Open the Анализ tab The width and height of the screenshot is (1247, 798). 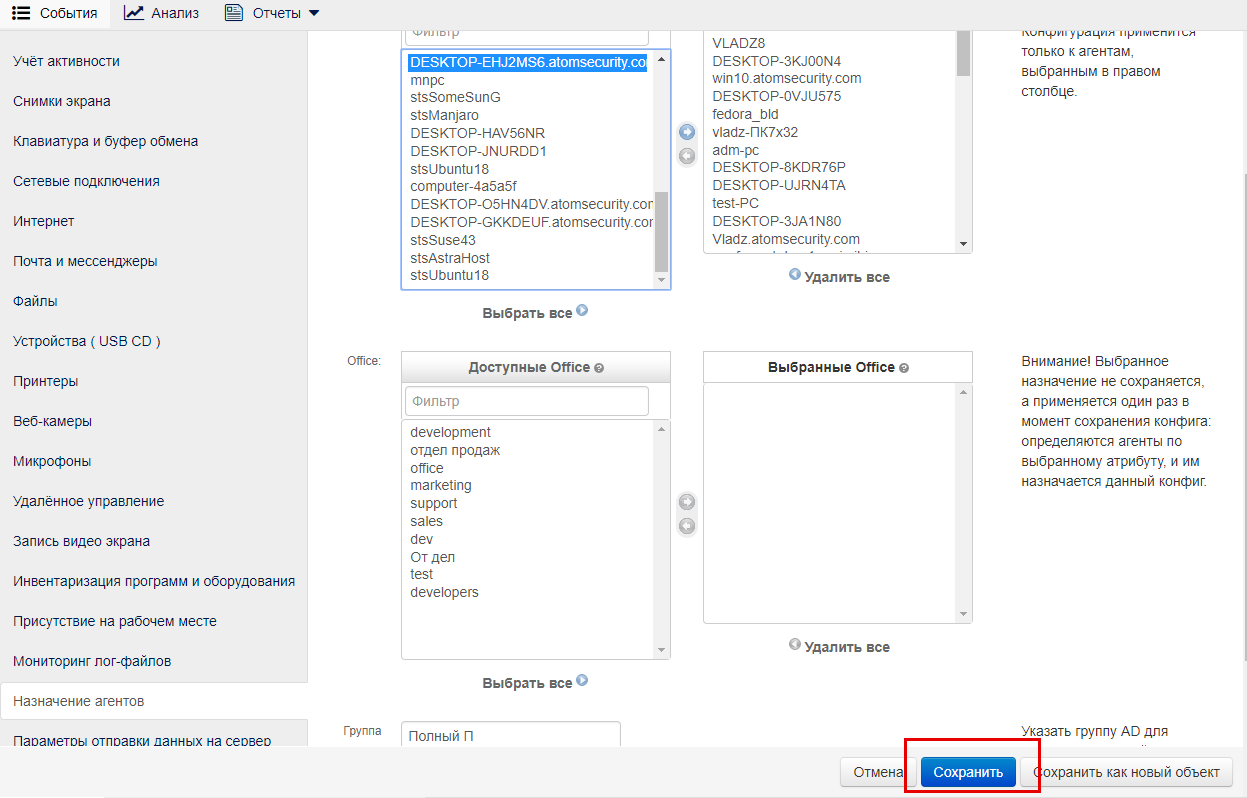click(x=162, y=13)
